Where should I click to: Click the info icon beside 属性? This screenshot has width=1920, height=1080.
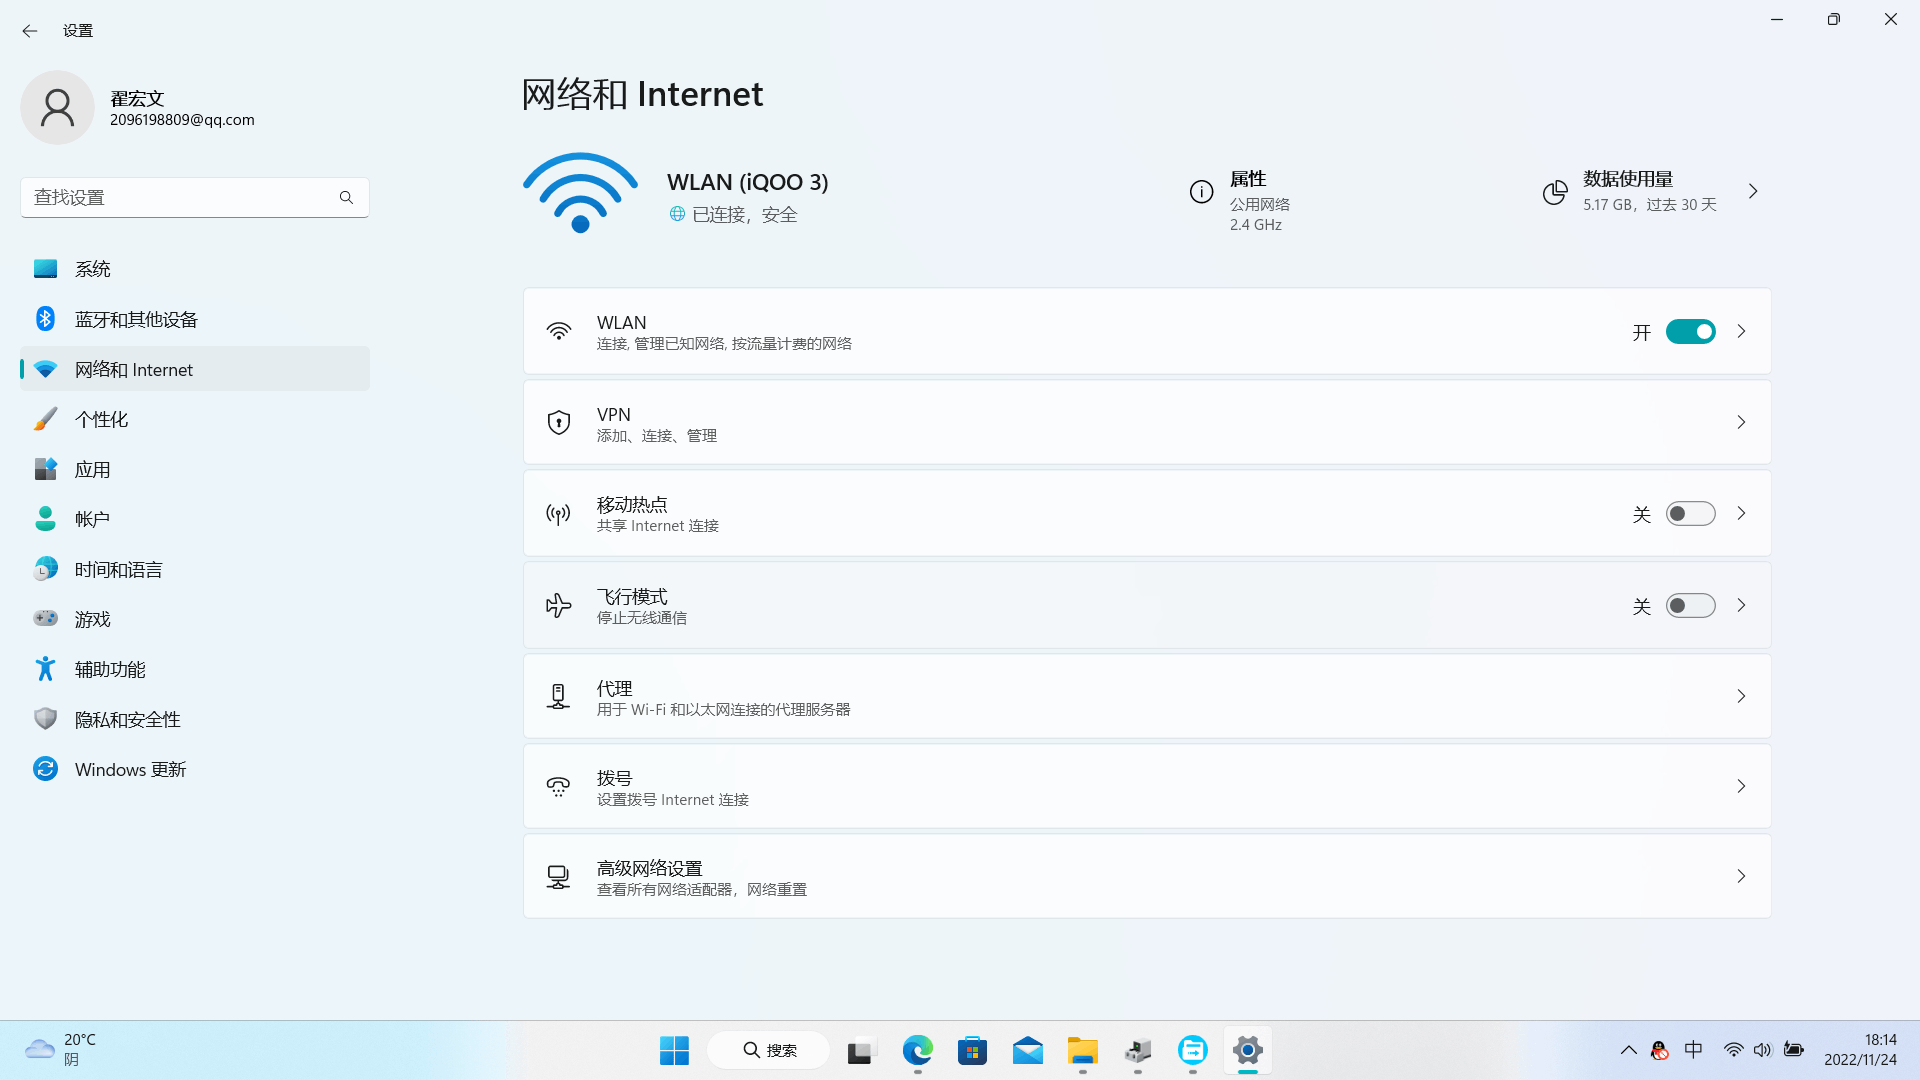tap(1201, 191)
